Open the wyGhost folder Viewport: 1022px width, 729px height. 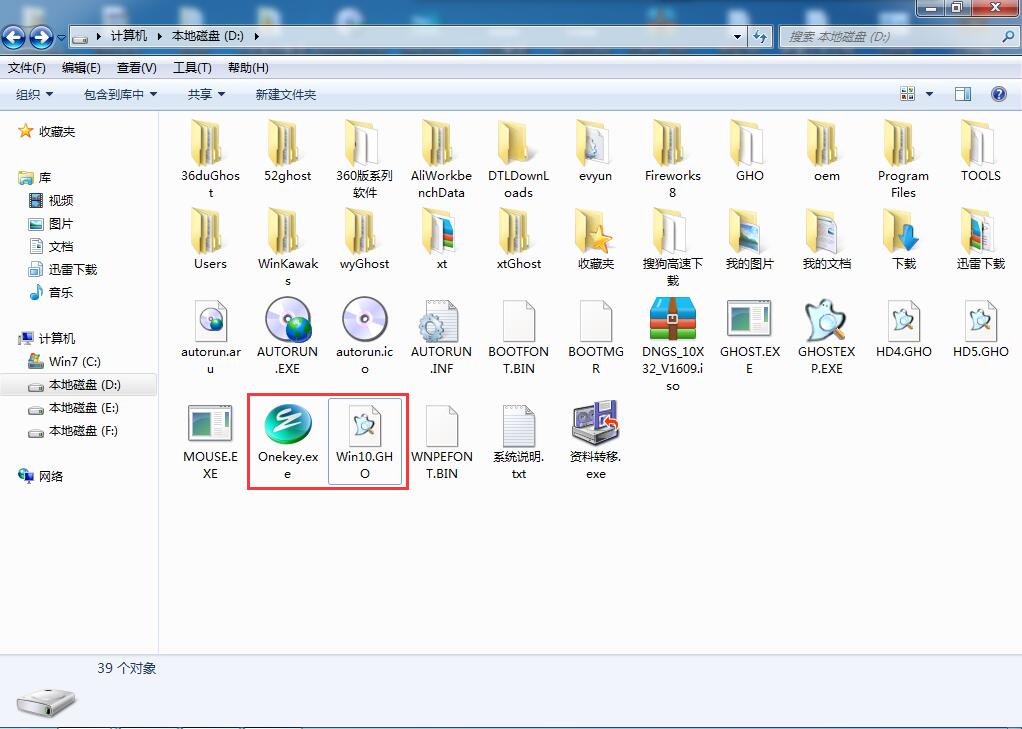coord(364,237)
